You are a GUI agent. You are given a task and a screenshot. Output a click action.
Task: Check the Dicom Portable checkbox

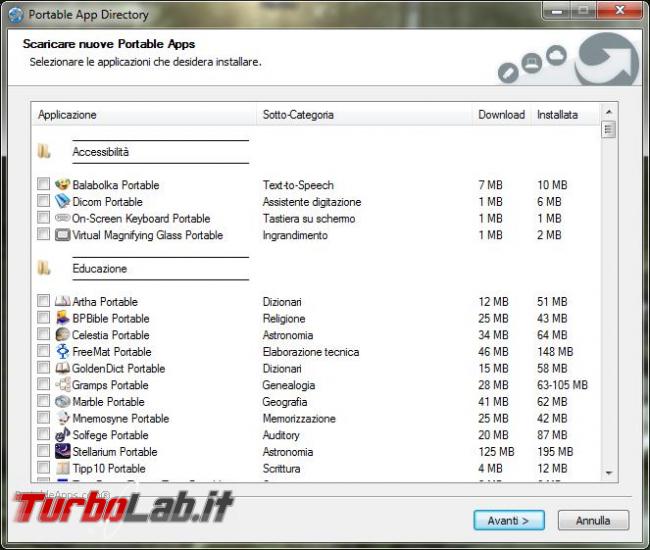tap(43, 200)
